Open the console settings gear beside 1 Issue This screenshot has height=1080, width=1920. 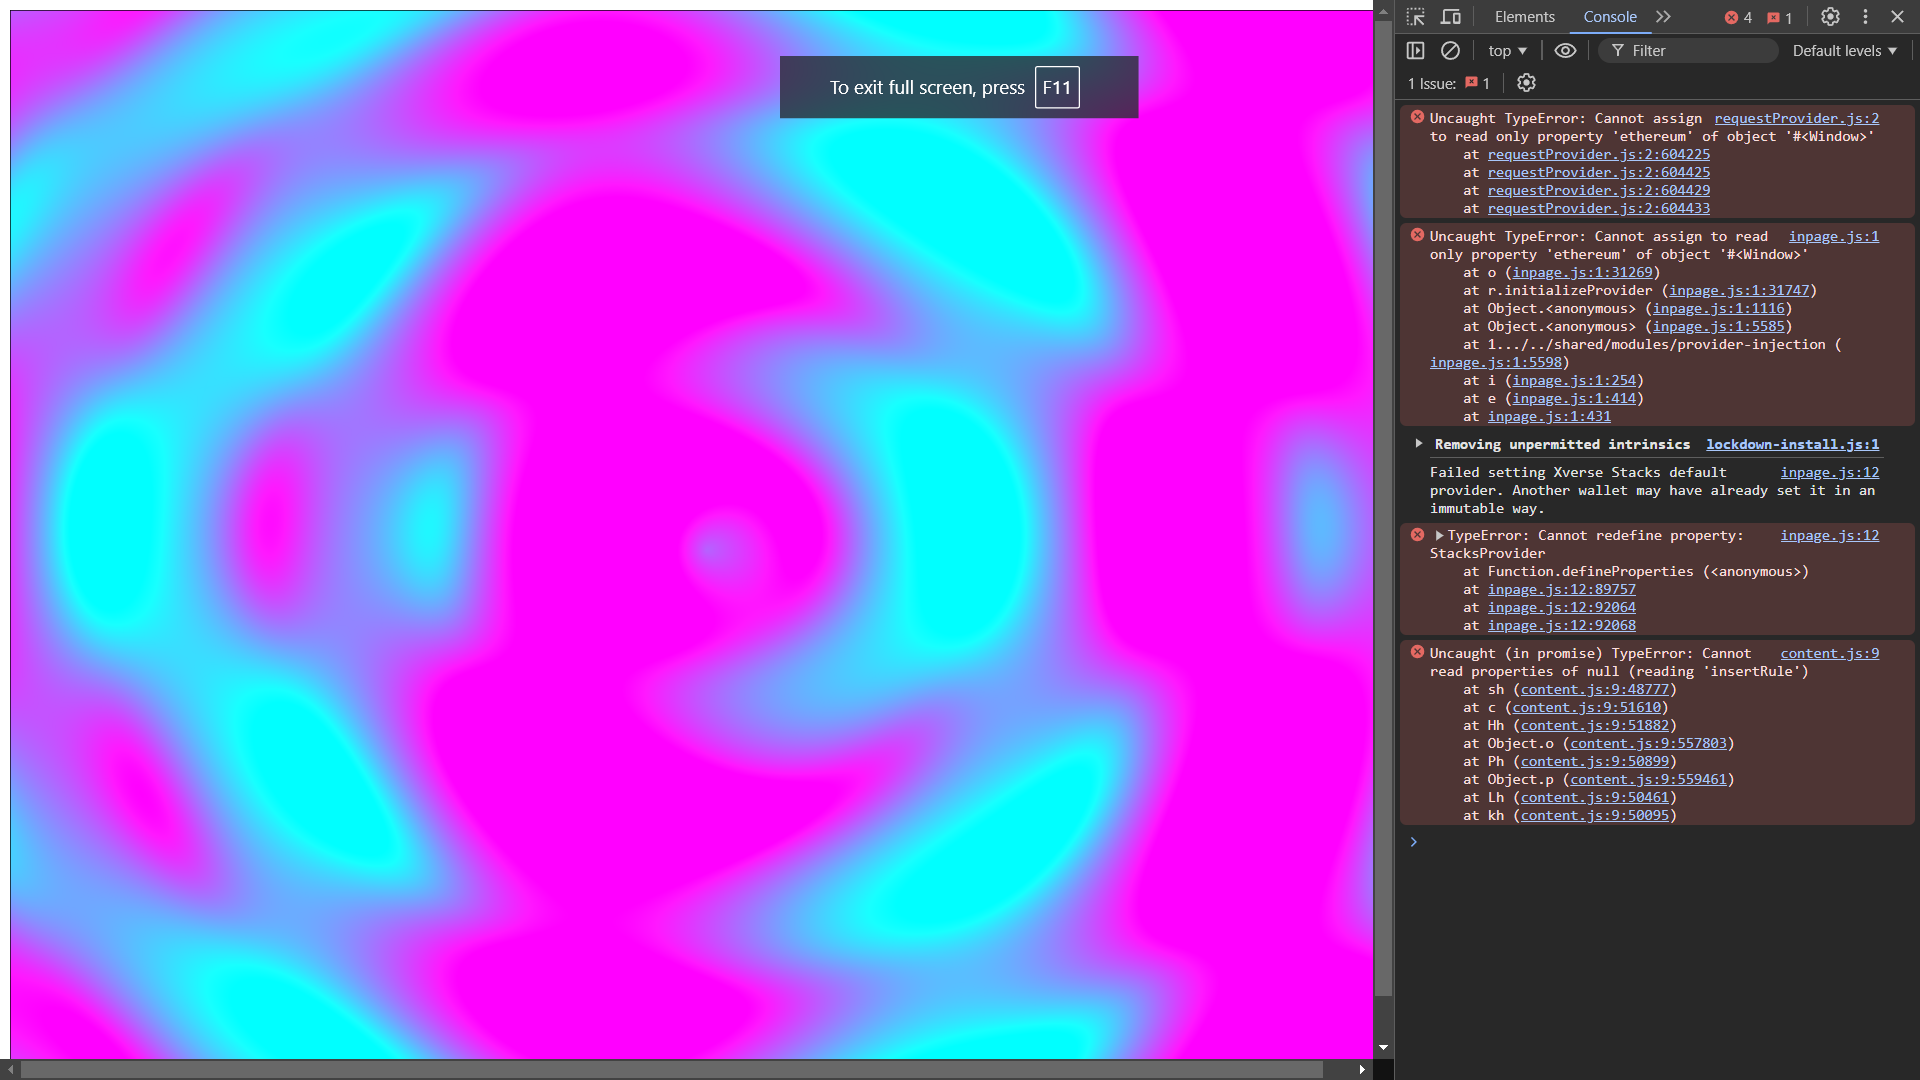click(x=1525, y=83)
